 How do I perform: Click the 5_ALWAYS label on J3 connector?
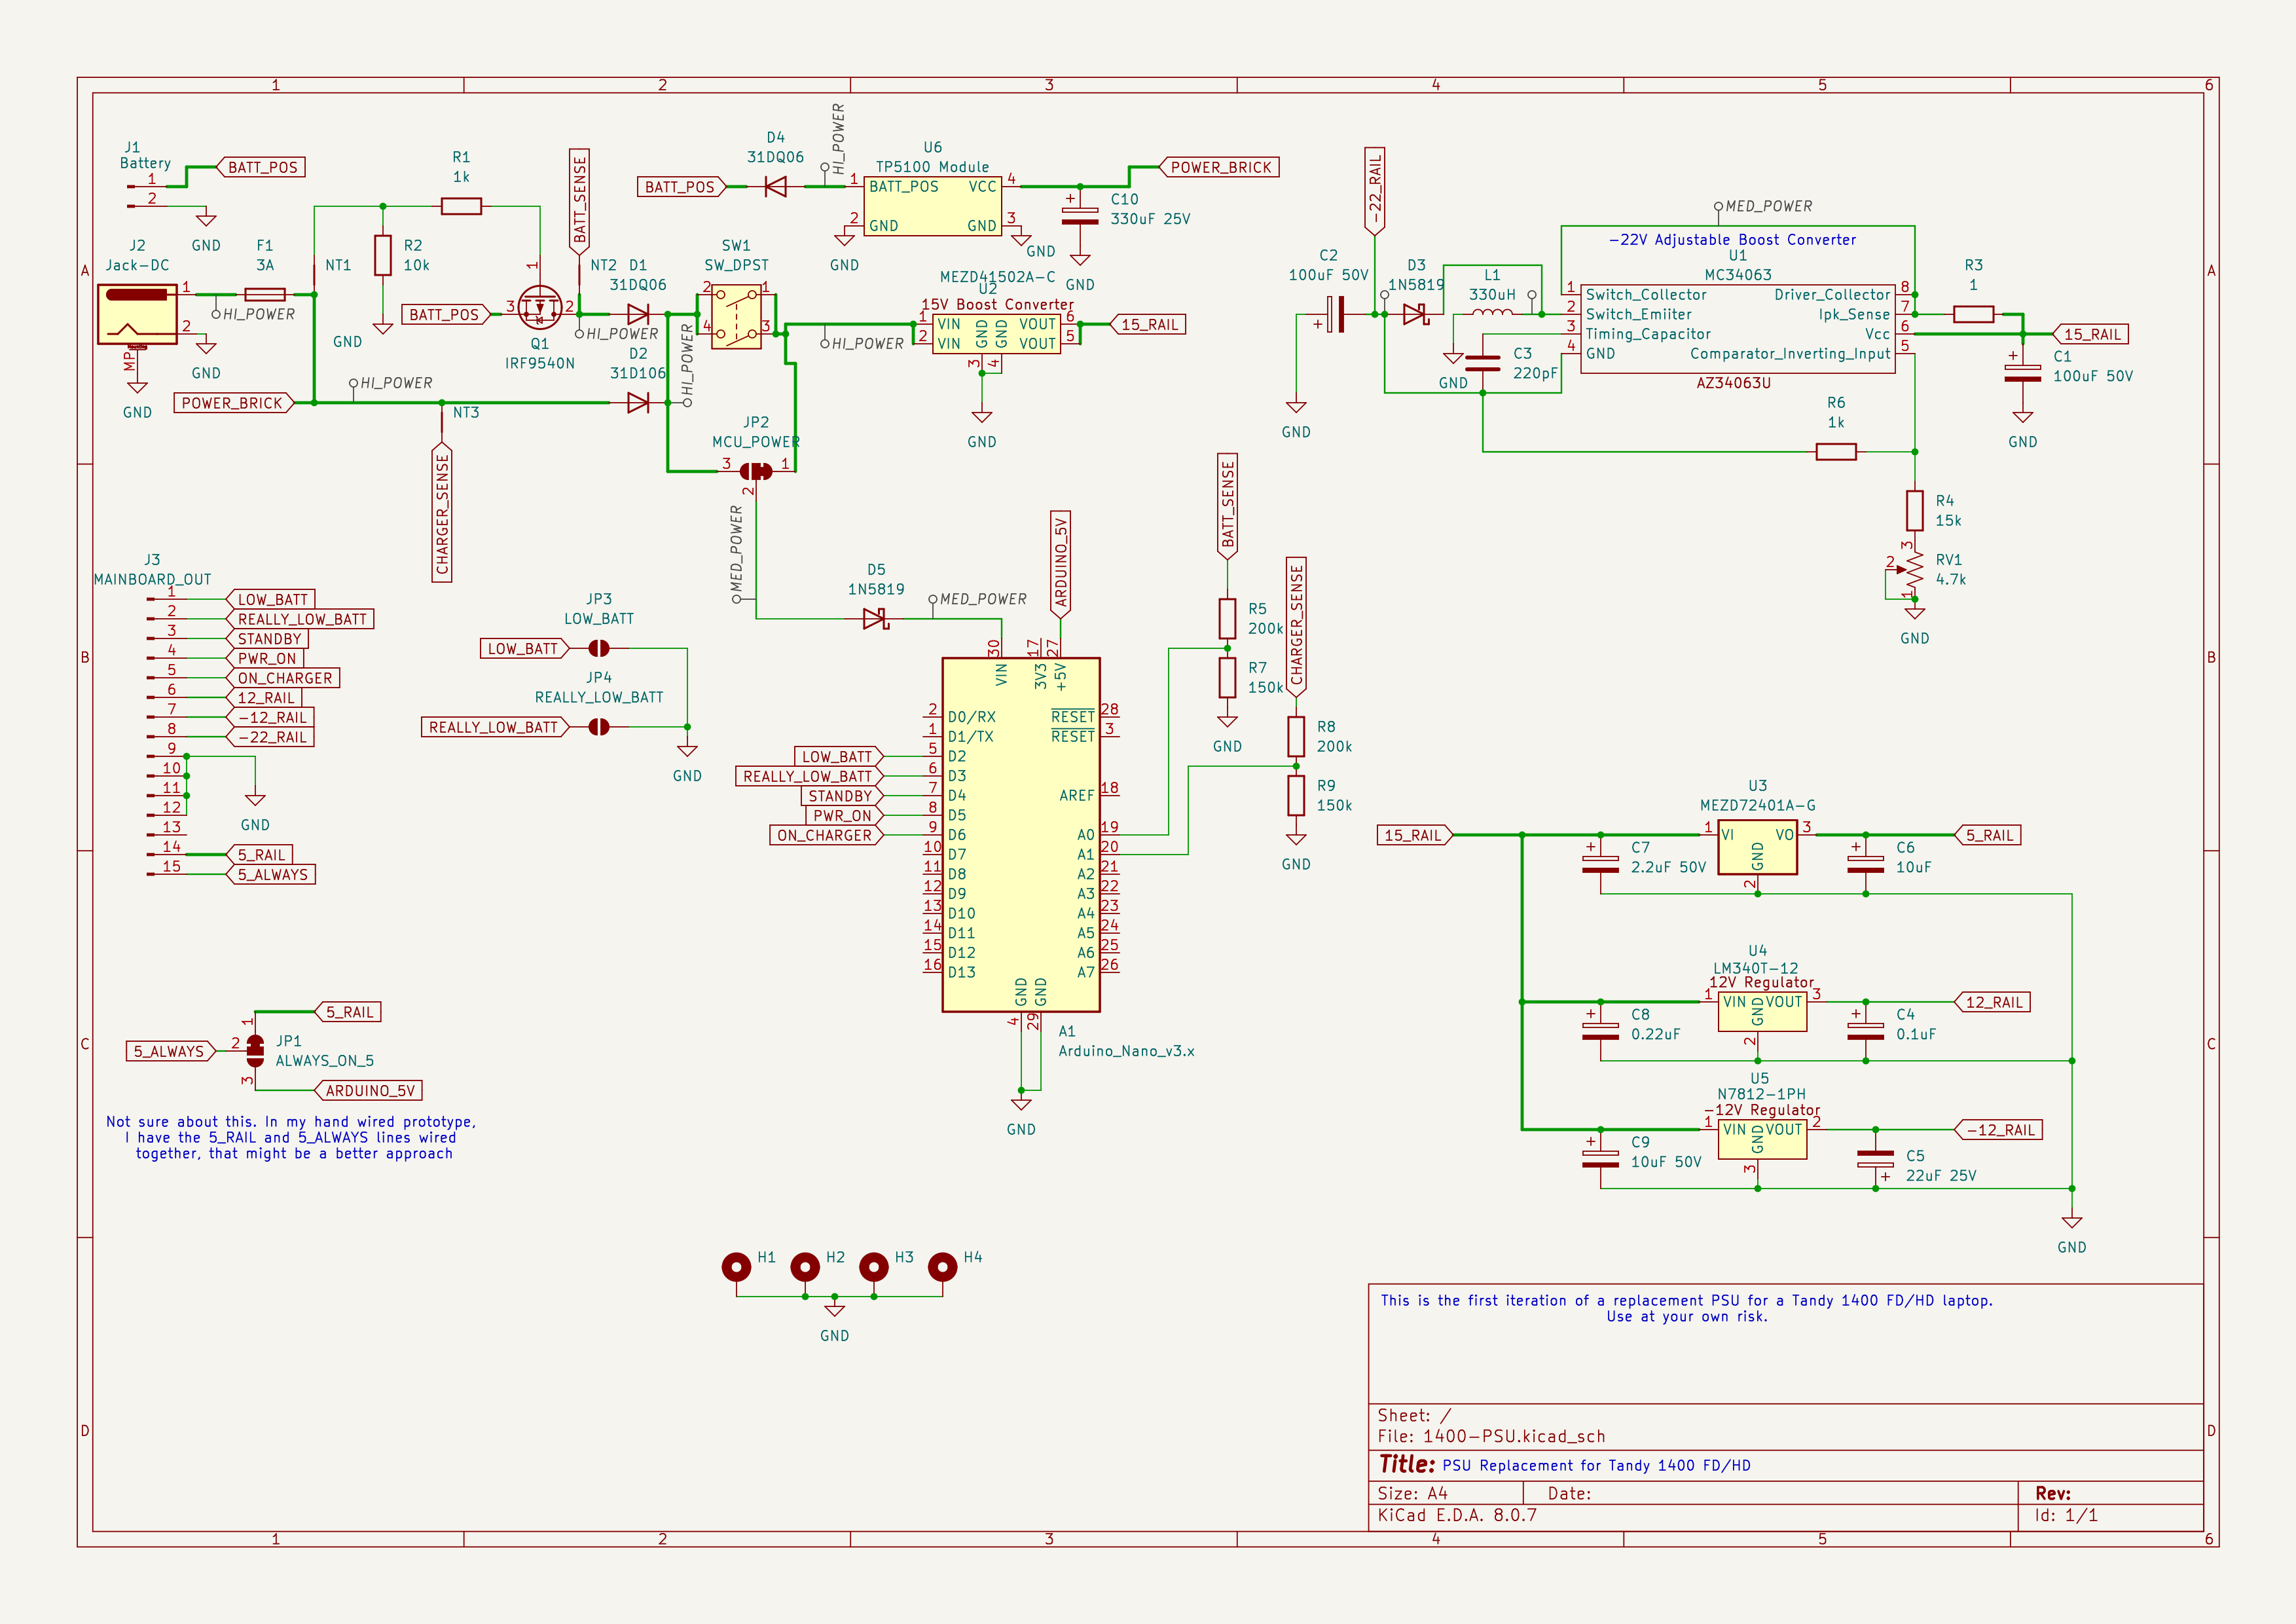[272, 874]
